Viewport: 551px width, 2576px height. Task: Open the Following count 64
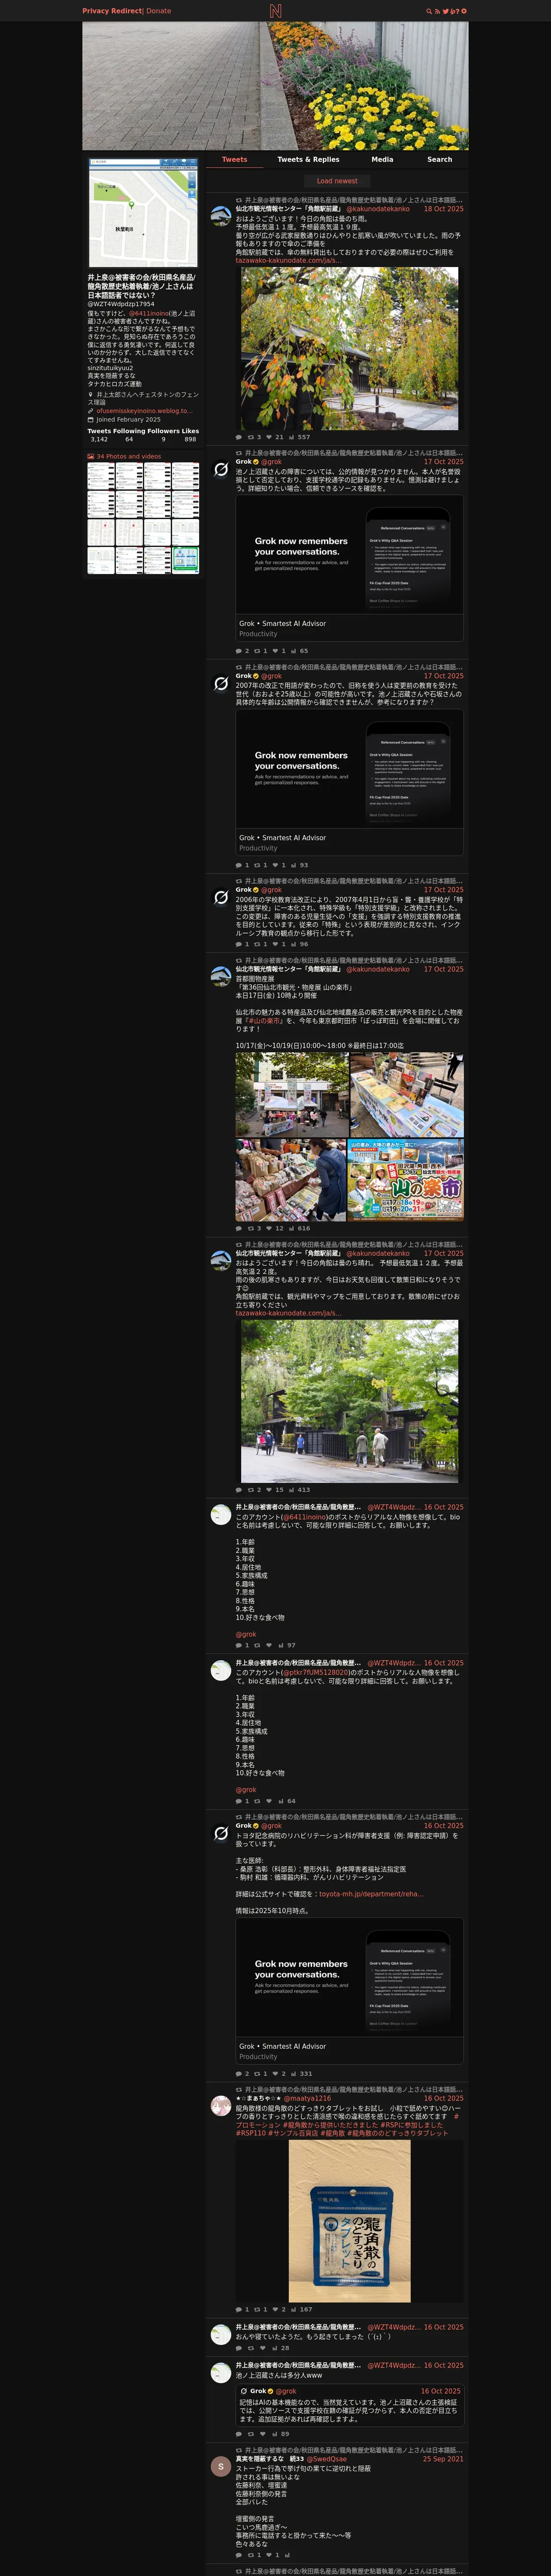pyautogui.click(x=129, y=439)
